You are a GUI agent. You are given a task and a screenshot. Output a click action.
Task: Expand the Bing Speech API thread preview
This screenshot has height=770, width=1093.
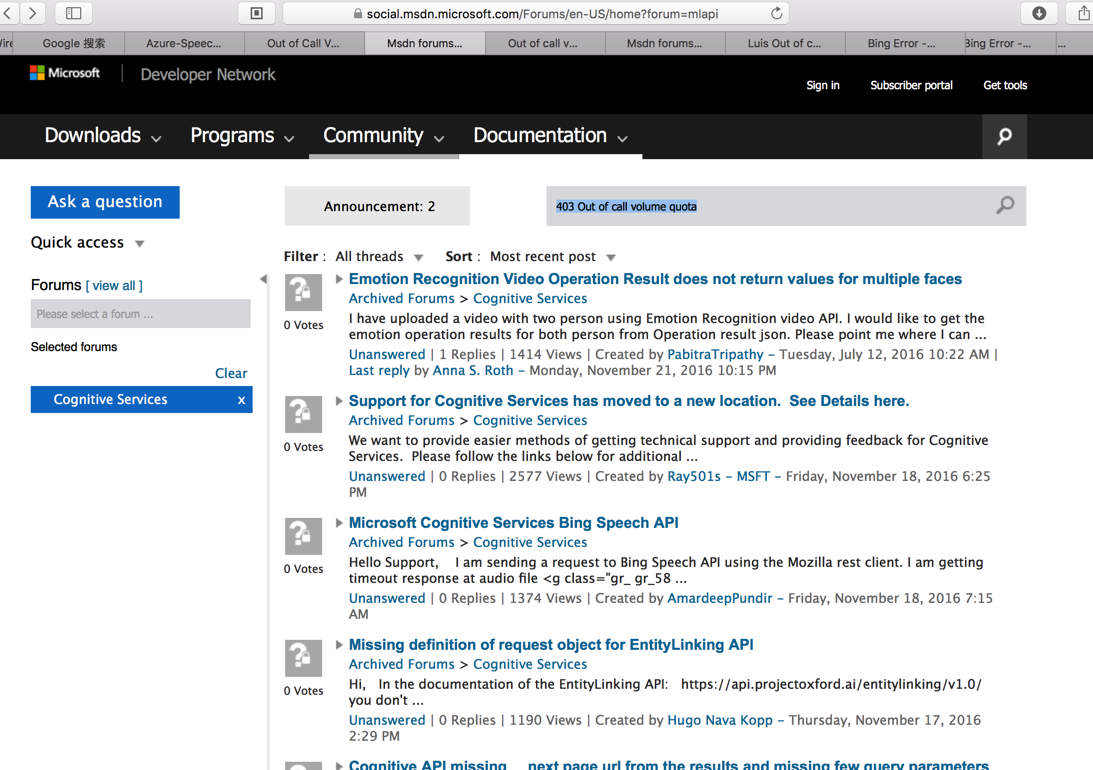pos(339,523)
